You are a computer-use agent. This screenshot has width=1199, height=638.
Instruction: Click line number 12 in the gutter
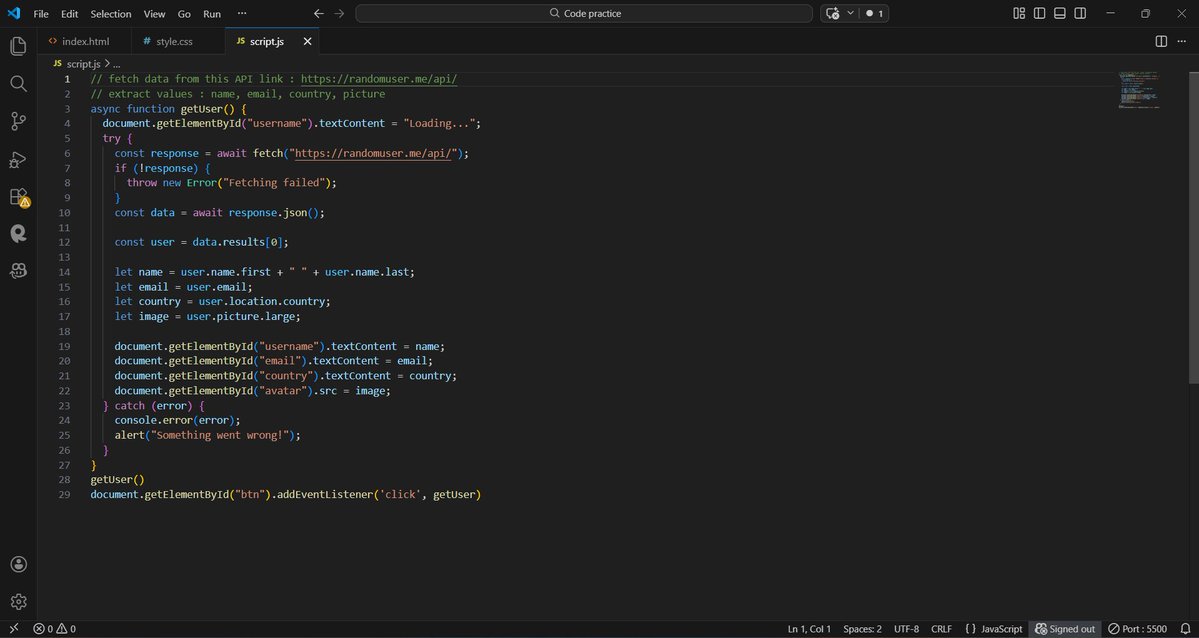[x=64, y=242]
